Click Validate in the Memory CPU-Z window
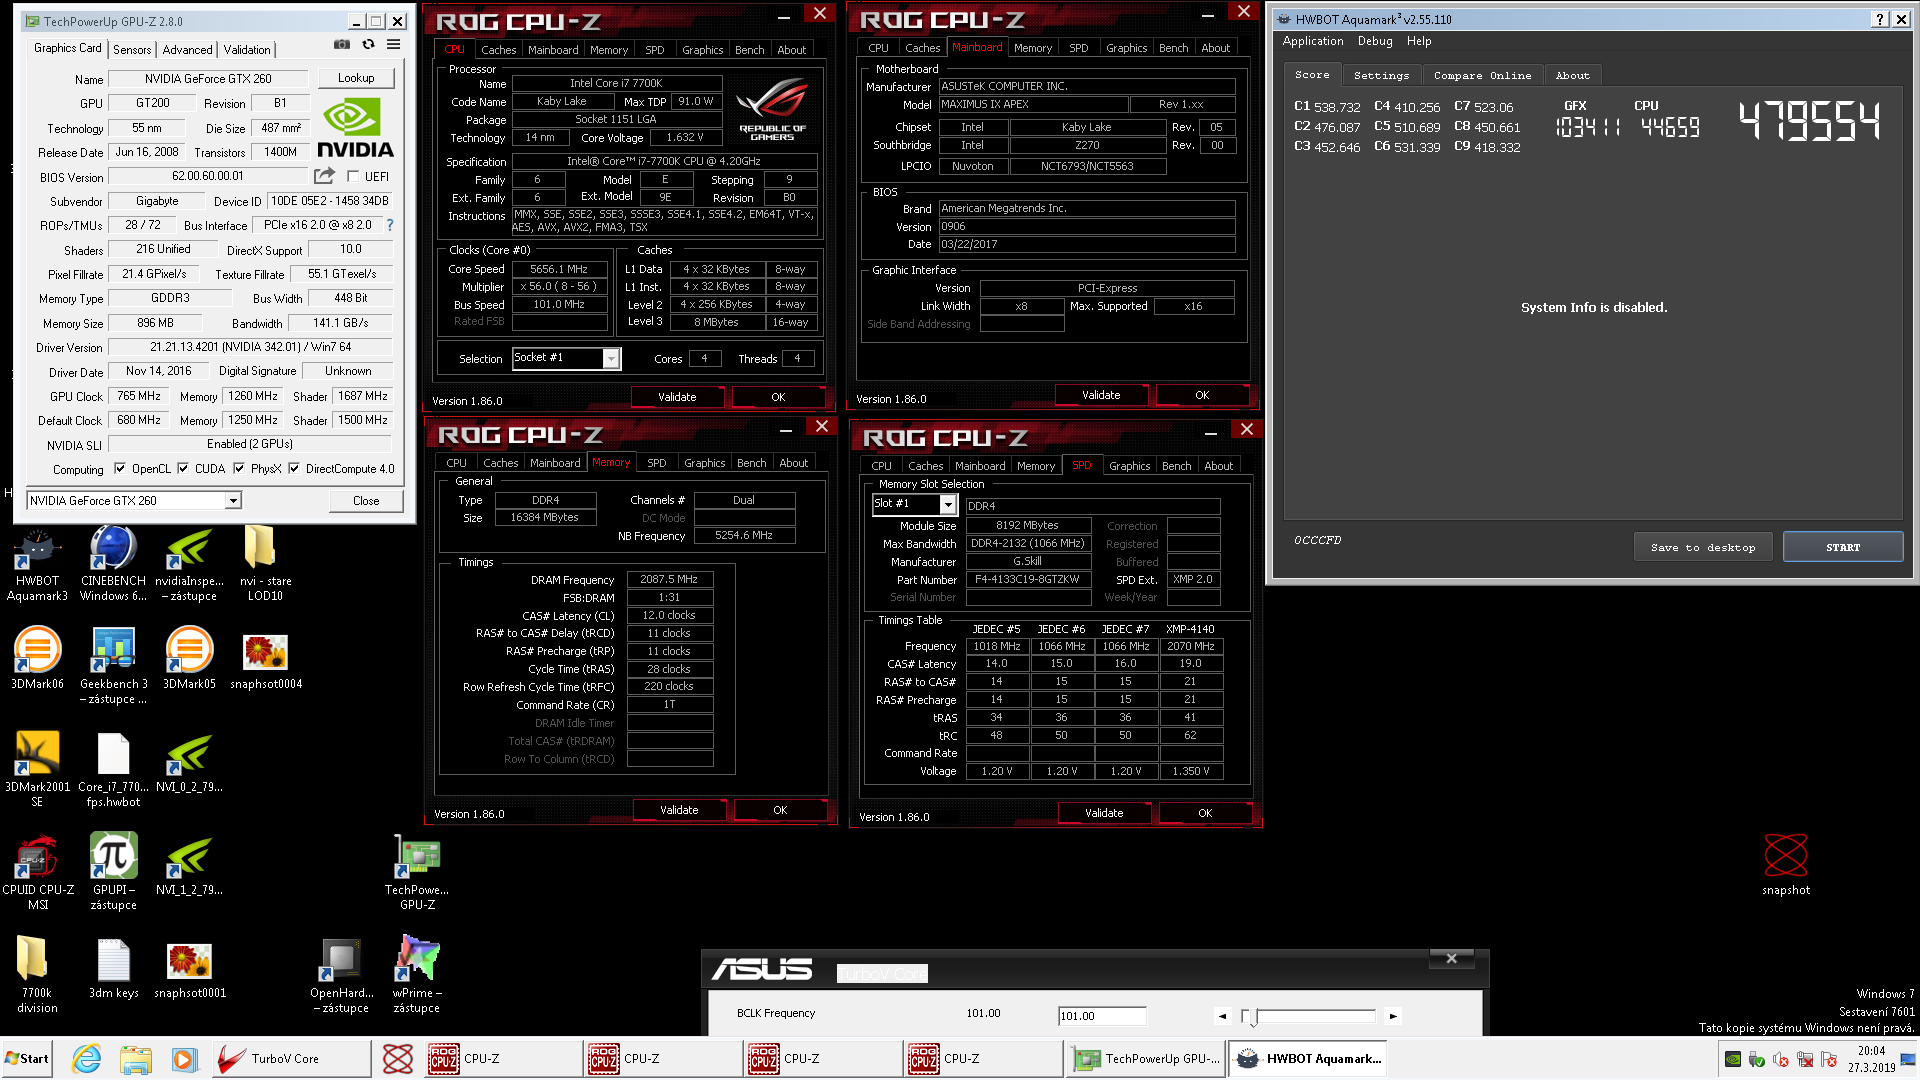This screenshot has width=1920, height=1080. (679, 810)
